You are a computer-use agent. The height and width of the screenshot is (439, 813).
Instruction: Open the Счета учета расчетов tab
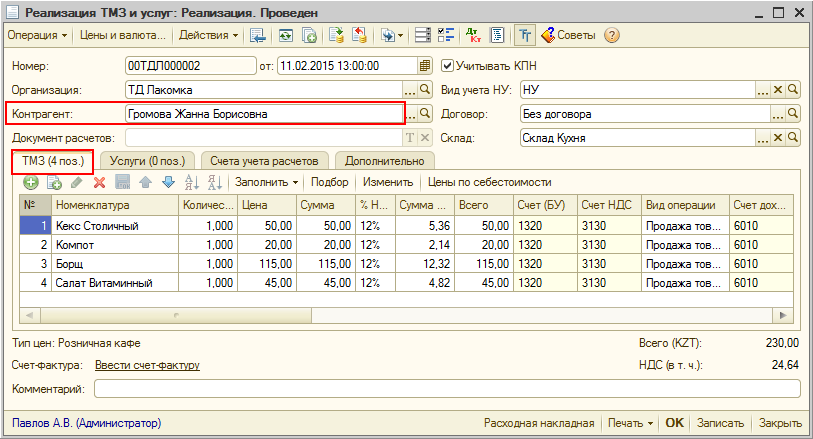click(264, 161)
